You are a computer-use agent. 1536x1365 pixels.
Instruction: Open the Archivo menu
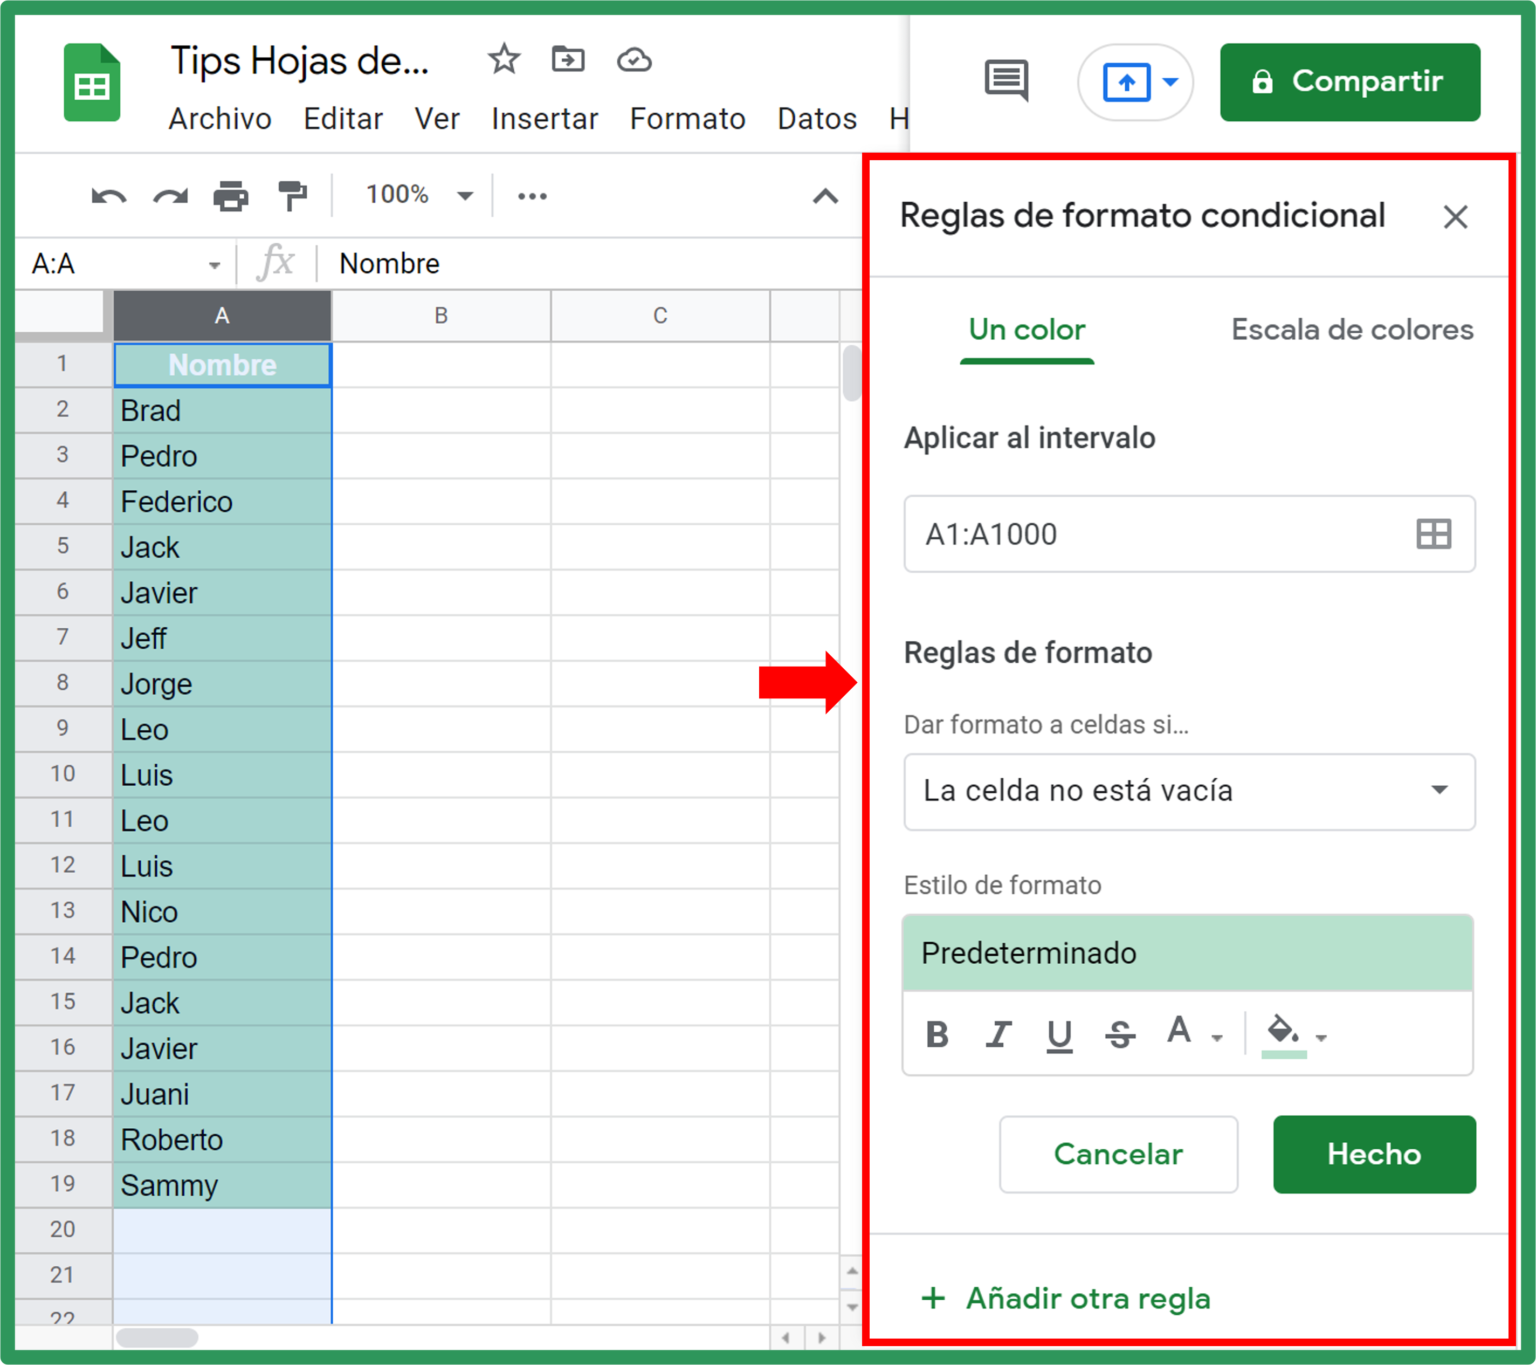tap(220, 119)
